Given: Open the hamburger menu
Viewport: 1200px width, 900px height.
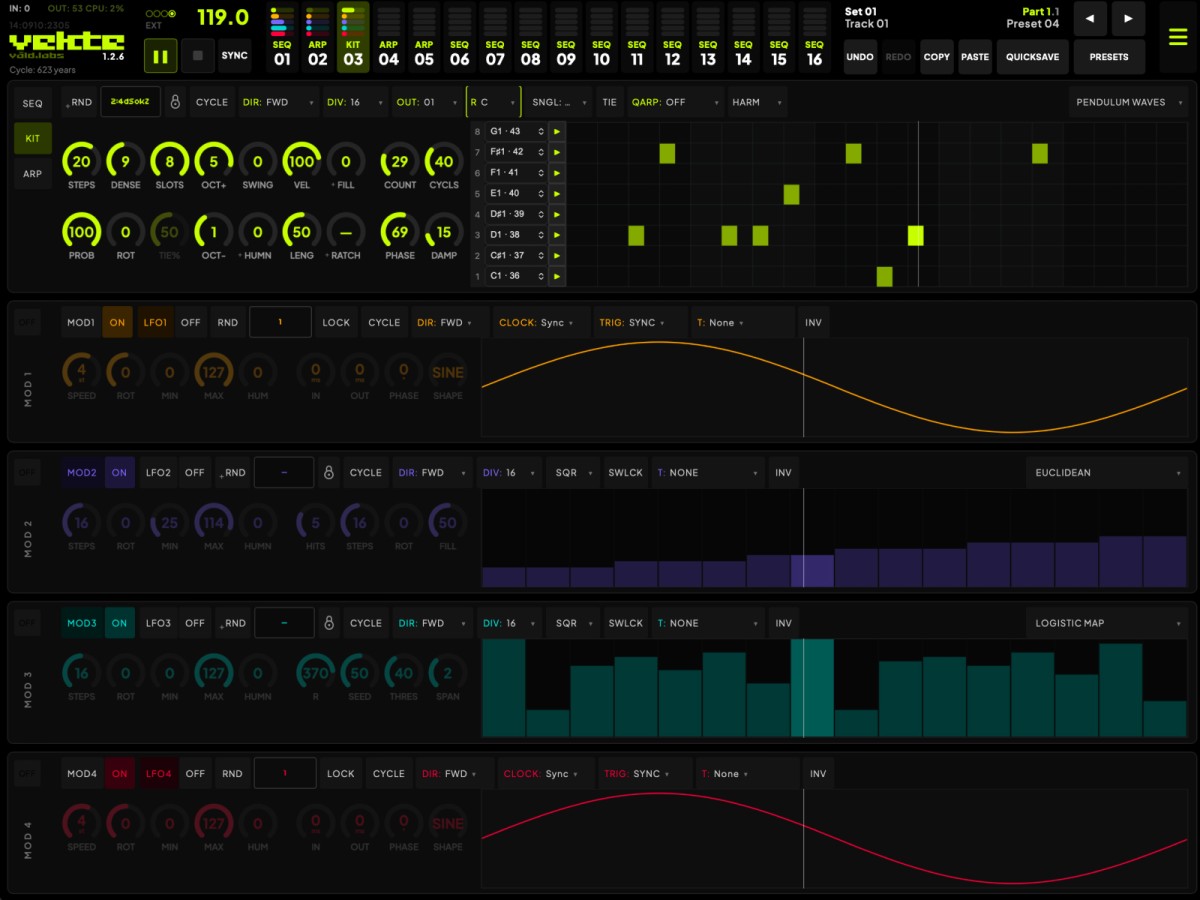Looking at the screenshot, I should (1178, 37).
